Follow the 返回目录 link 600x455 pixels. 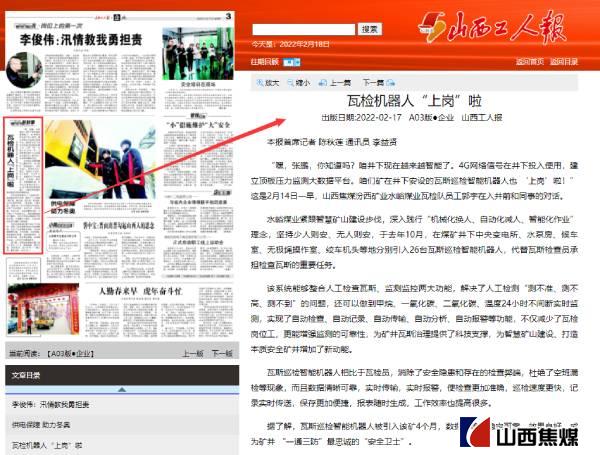tap(564, 62)
